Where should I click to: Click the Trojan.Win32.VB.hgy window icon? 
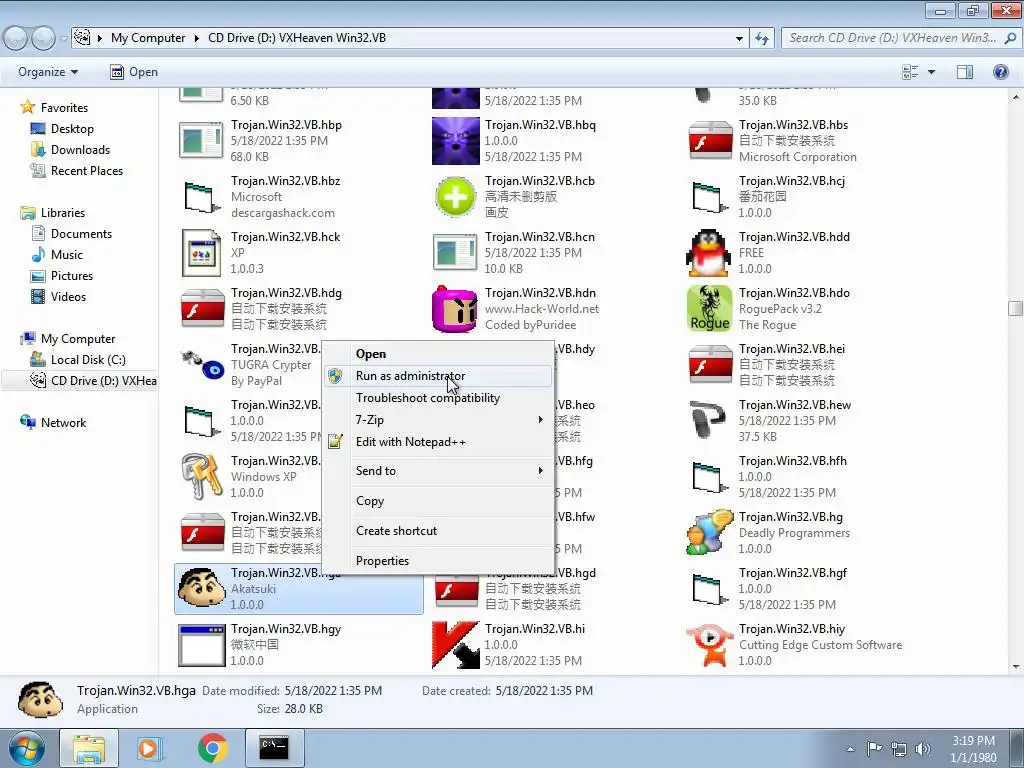(x=201, y=645)
